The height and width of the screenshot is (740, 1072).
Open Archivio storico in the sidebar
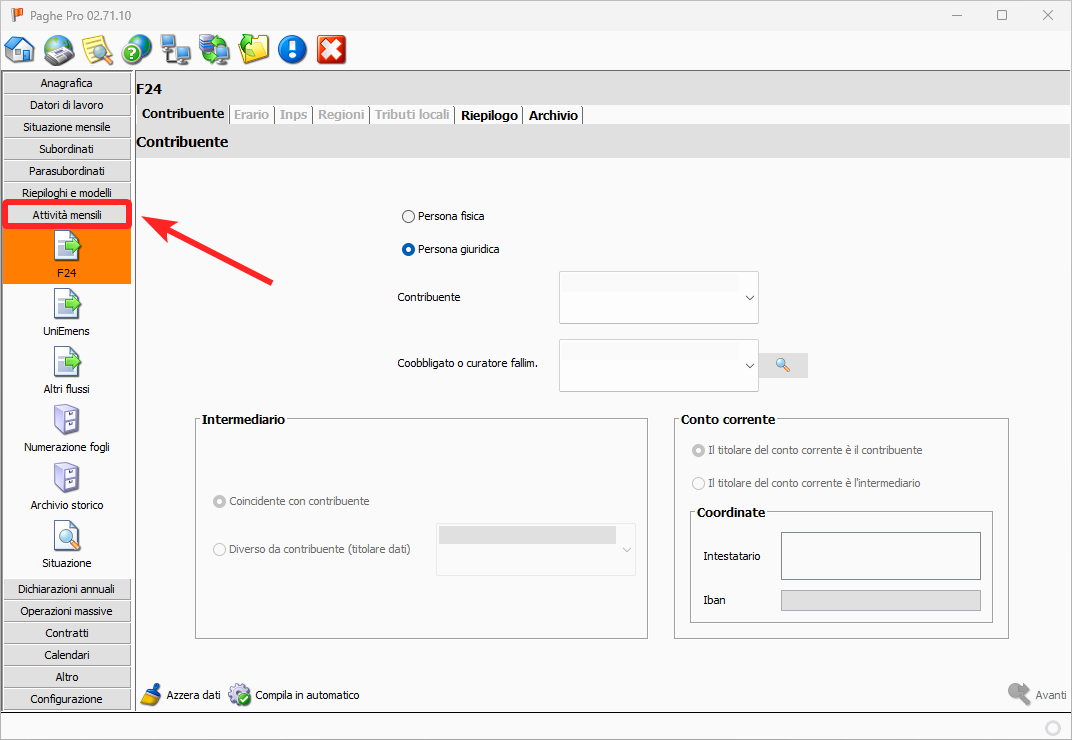coord(67,487)
